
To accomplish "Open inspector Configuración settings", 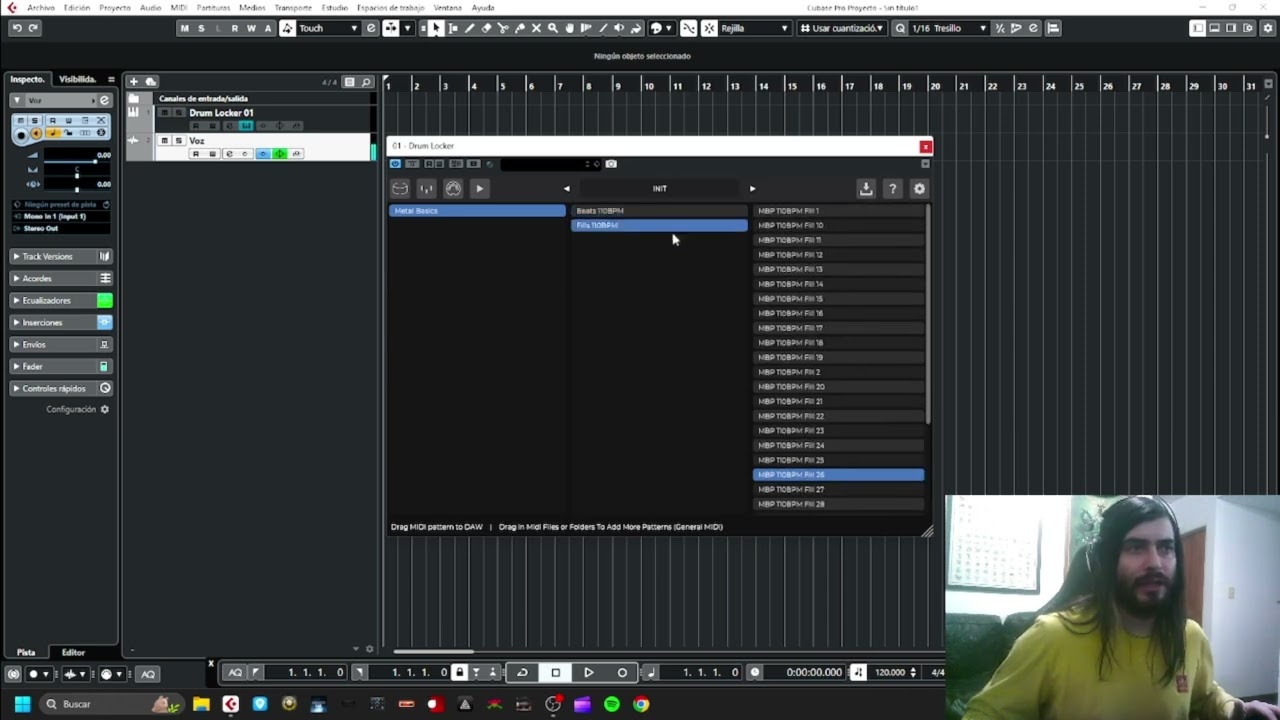I will tap(78, 410).
